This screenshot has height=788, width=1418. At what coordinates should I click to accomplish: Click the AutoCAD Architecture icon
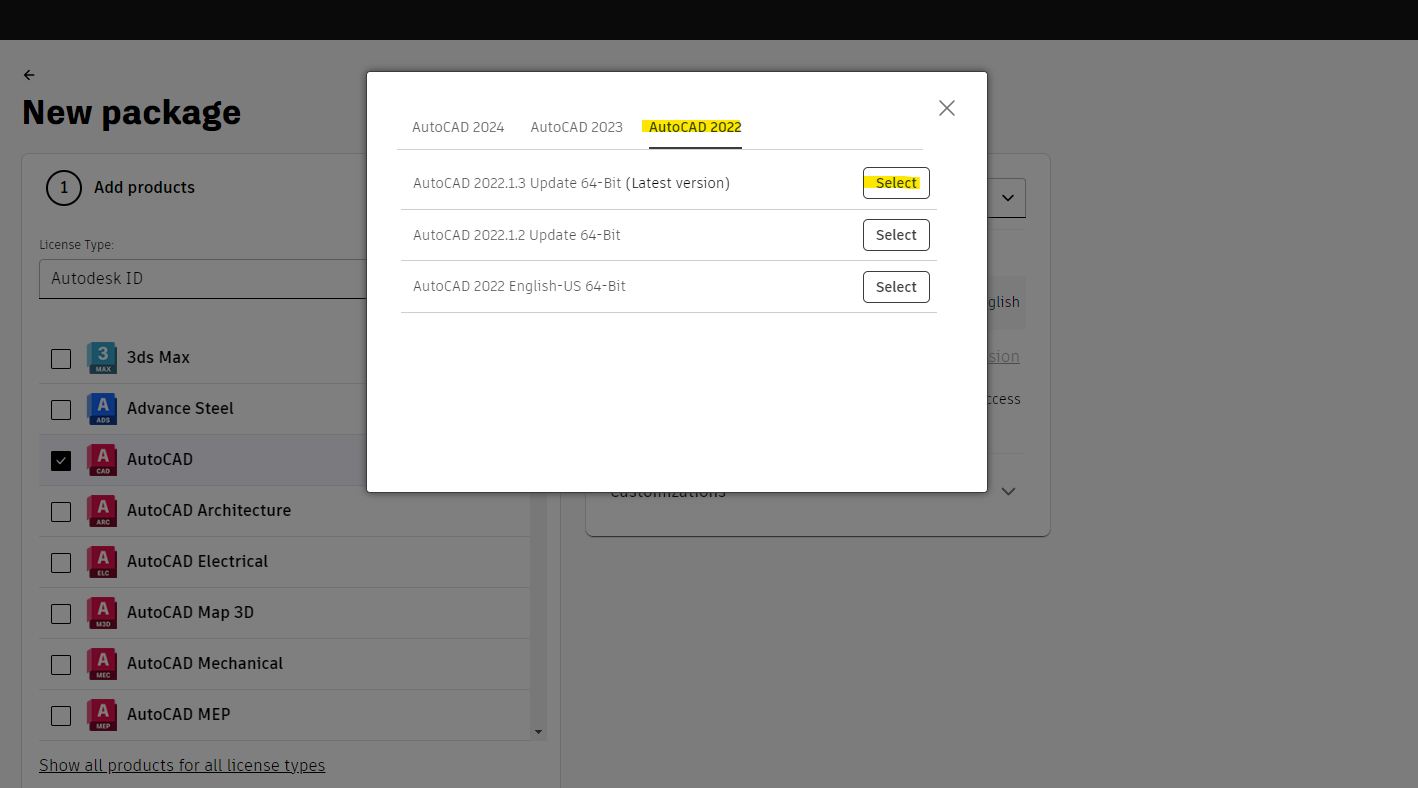tap(101, 510)
